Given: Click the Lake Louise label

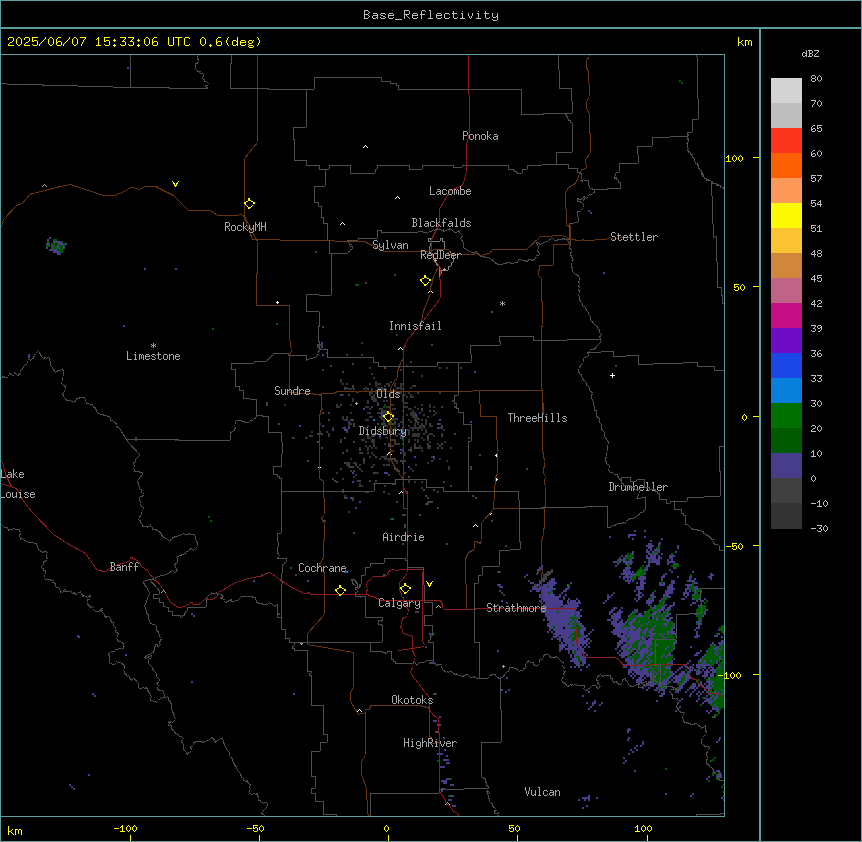Looking at the screenshot, I should coord(18,484).
